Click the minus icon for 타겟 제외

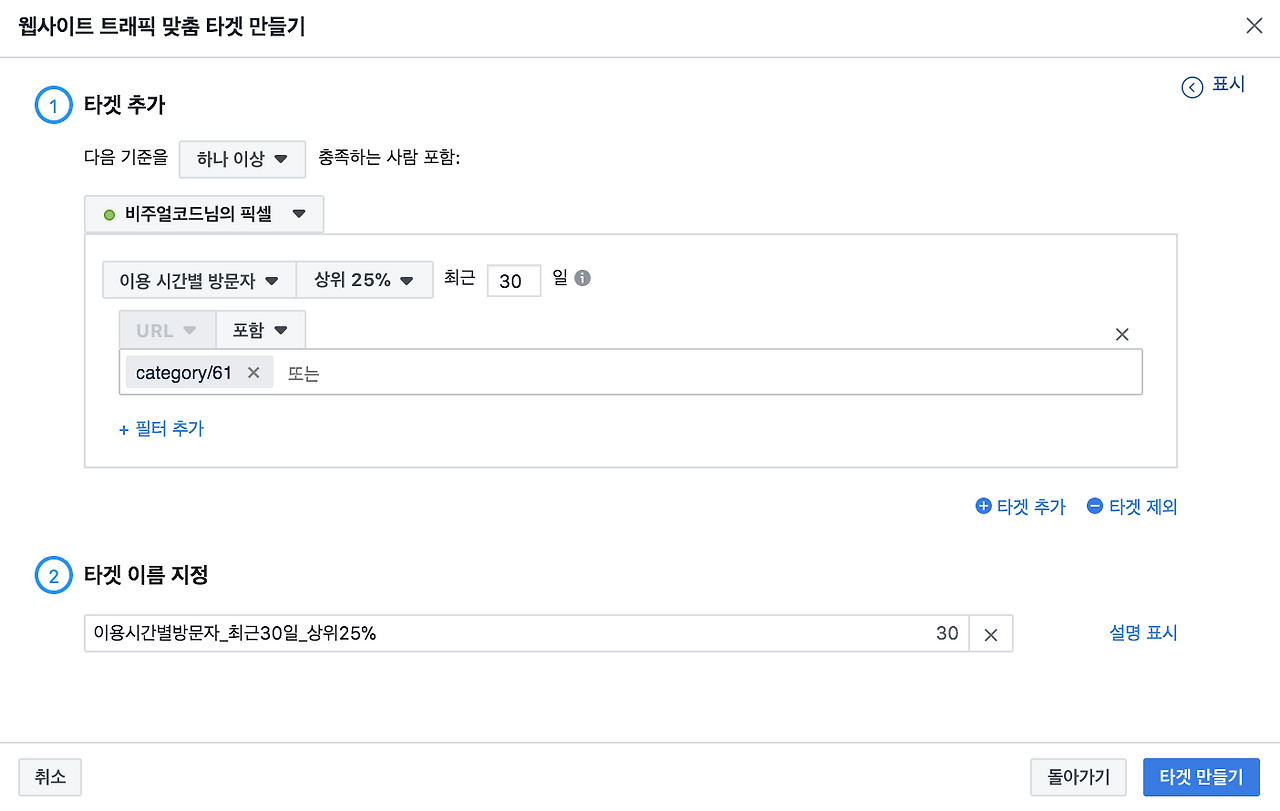(1095, 506)
